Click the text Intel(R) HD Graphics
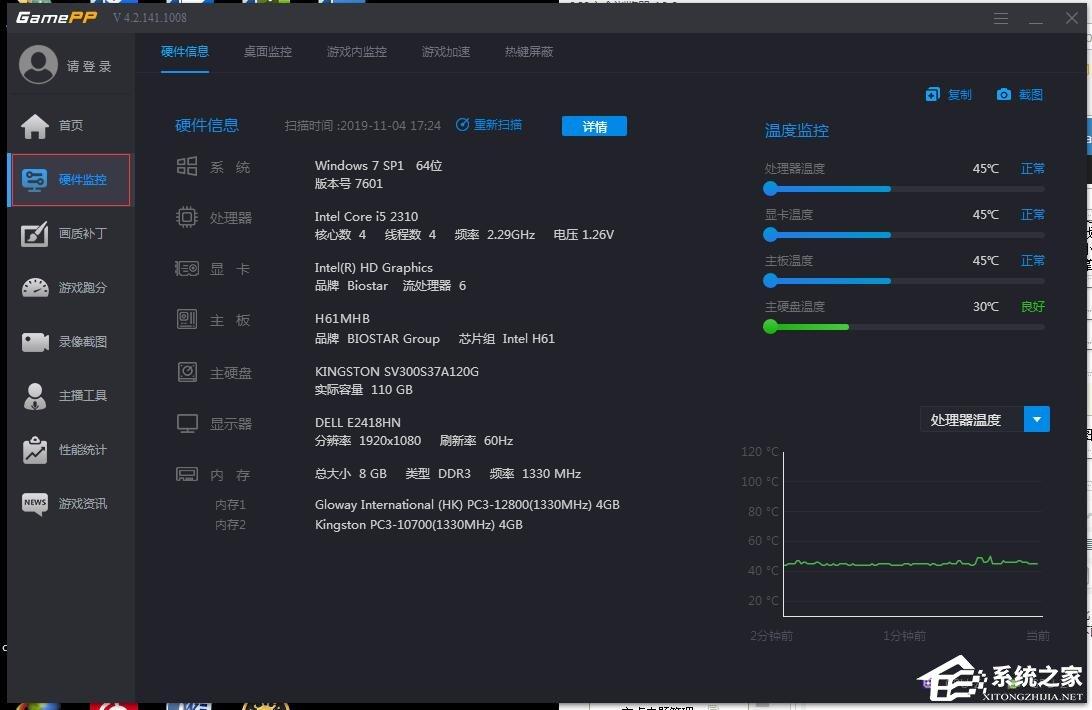Image resolution: width=1092 pixels, height=710 pixels. (373, 268)
